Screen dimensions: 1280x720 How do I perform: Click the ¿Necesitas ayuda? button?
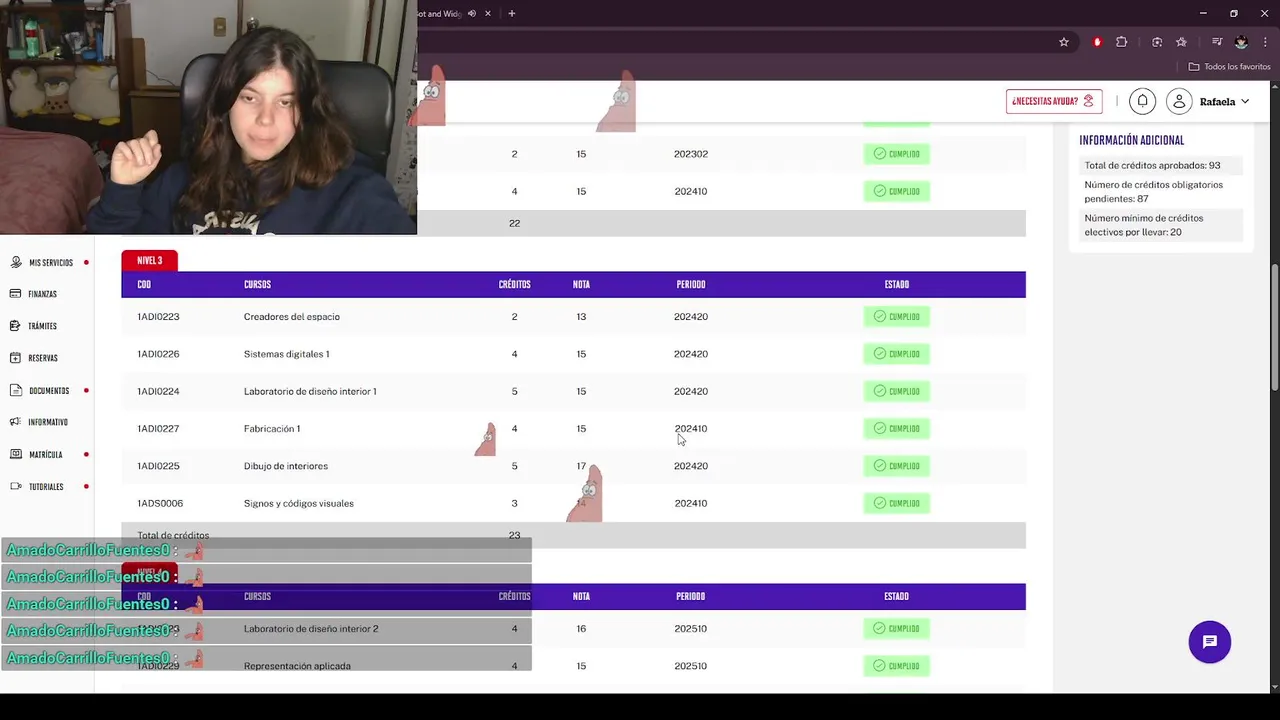point(1054,101)
